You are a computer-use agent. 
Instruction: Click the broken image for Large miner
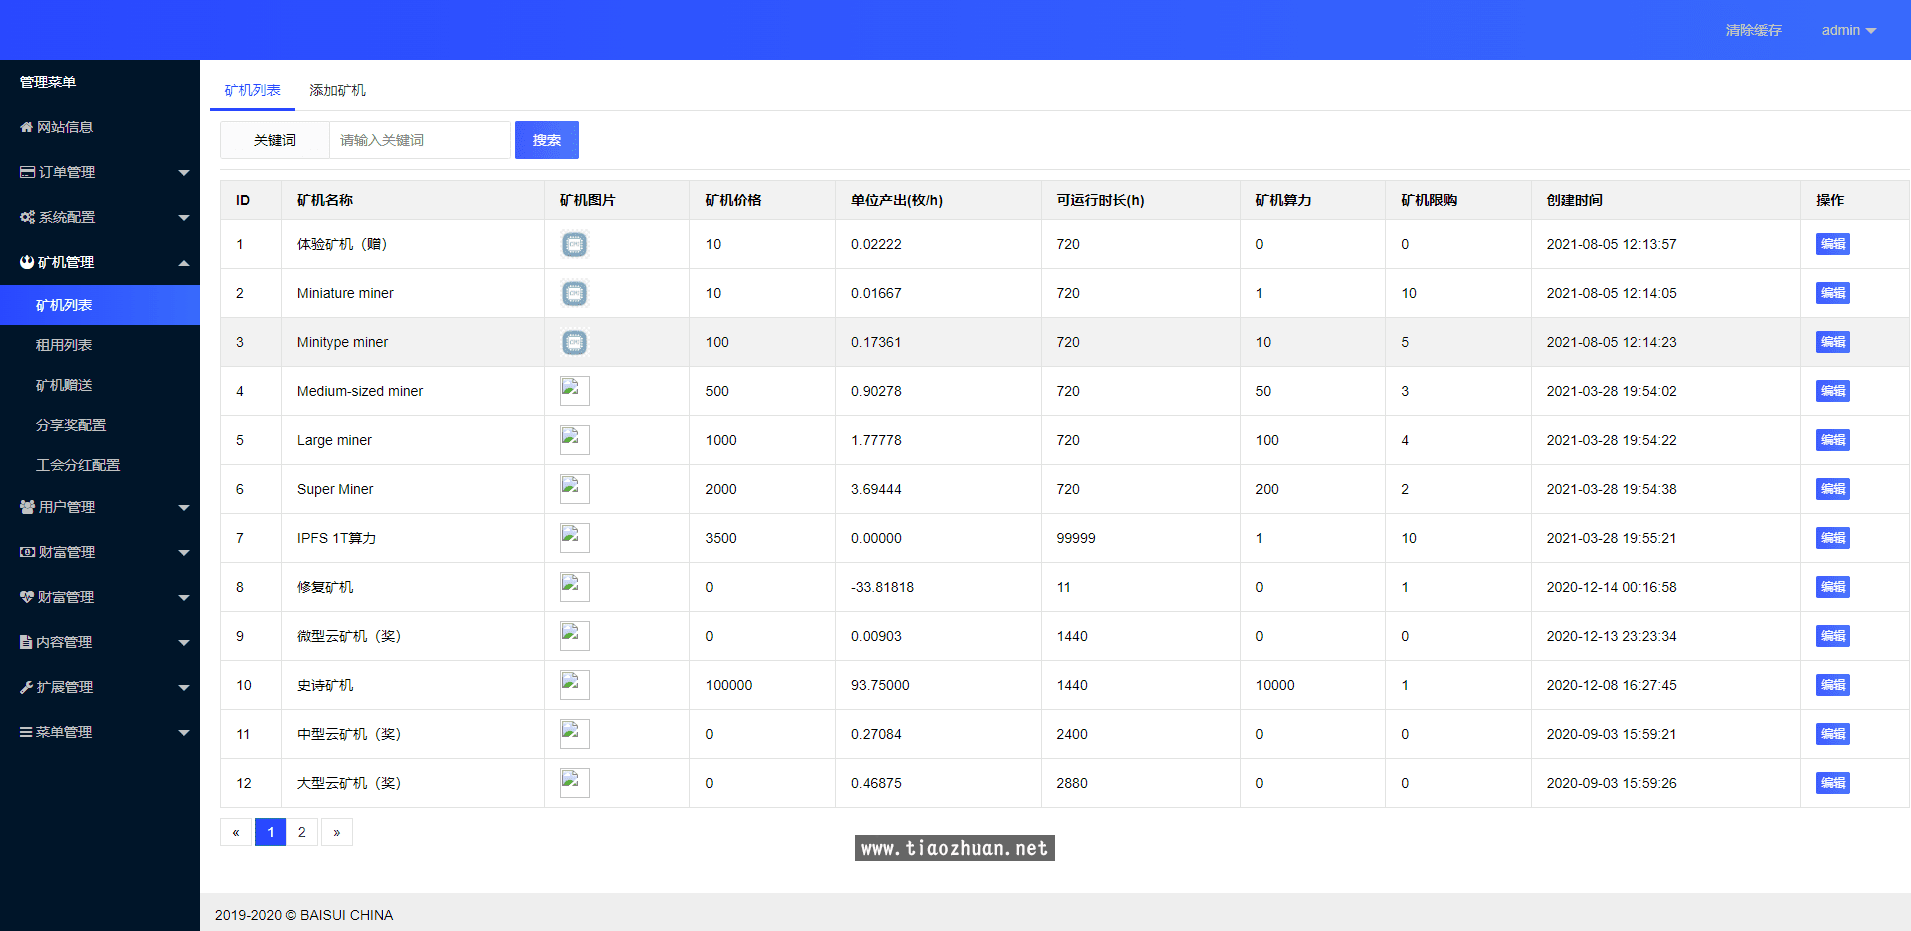pos(574,440)
